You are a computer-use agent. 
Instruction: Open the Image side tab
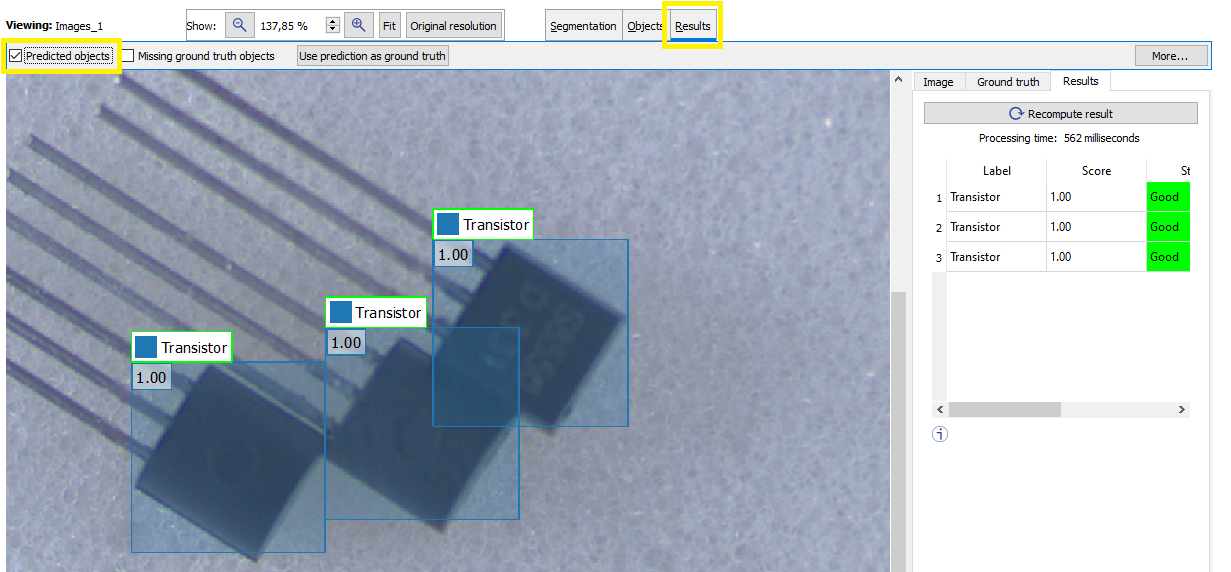point(937,82)
